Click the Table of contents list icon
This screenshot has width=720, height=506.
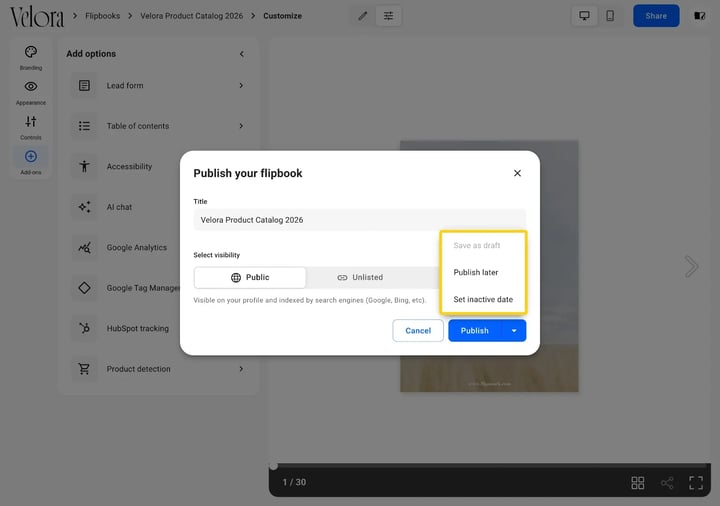84,126
